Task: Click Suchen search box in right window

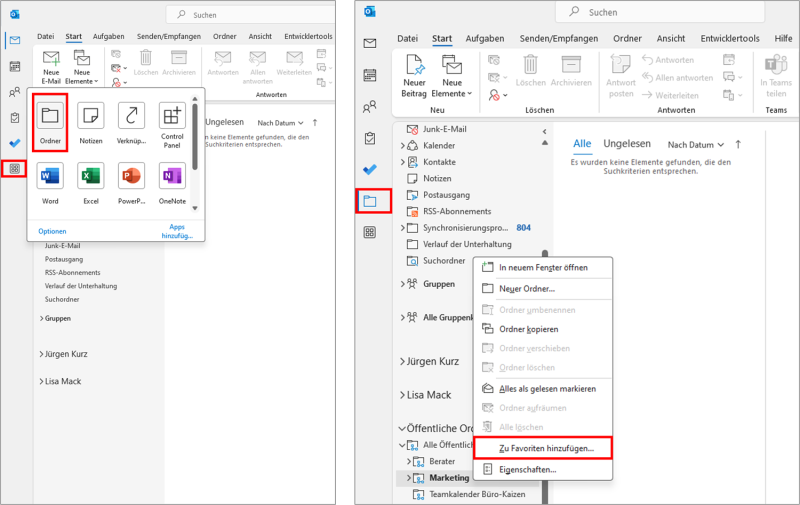Action: click(660, 12)
